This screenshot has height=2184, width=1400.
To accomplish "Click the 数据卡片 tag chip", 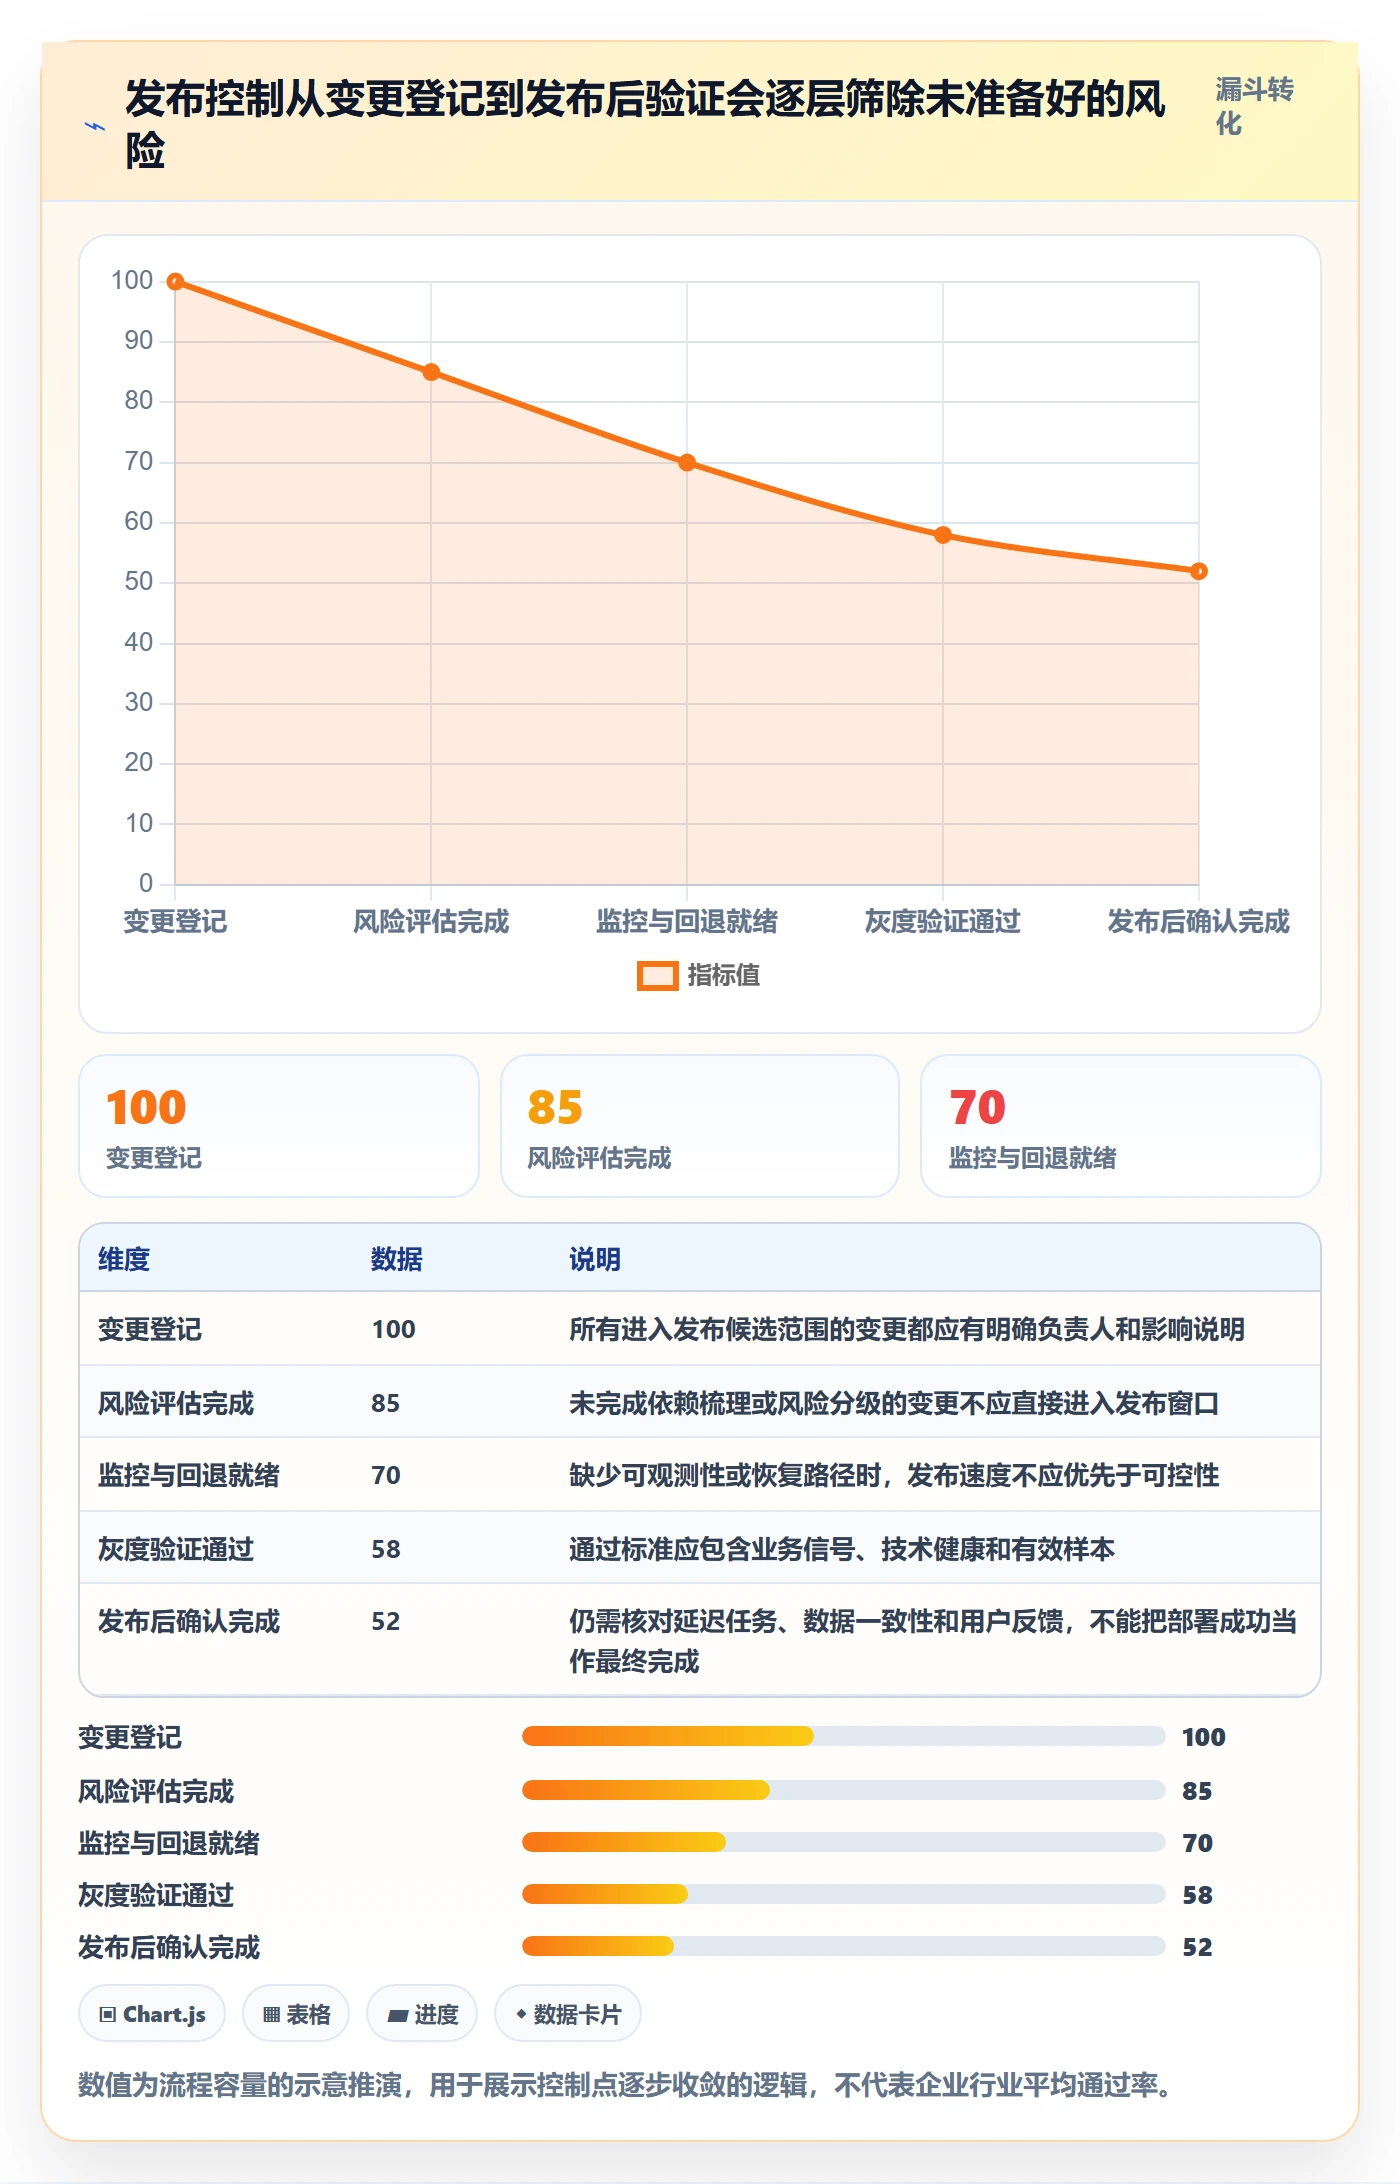I will coord(568,2014).
